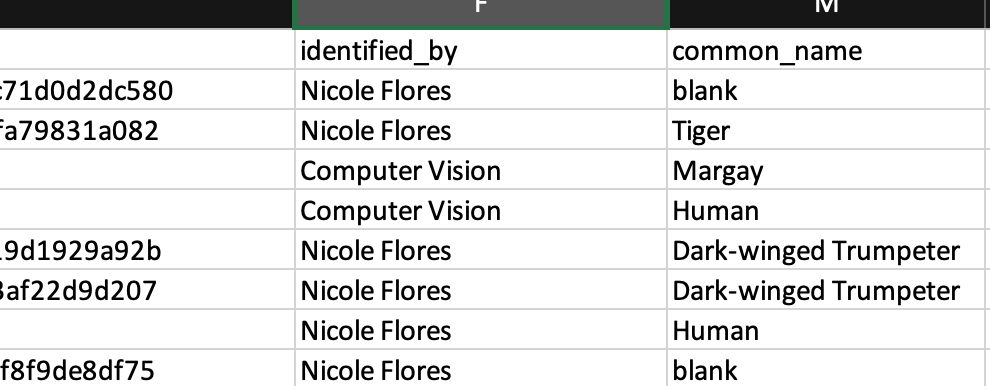Select cell ending in c71d0d2dc580

pyautogui.click(x=147, y=90)
